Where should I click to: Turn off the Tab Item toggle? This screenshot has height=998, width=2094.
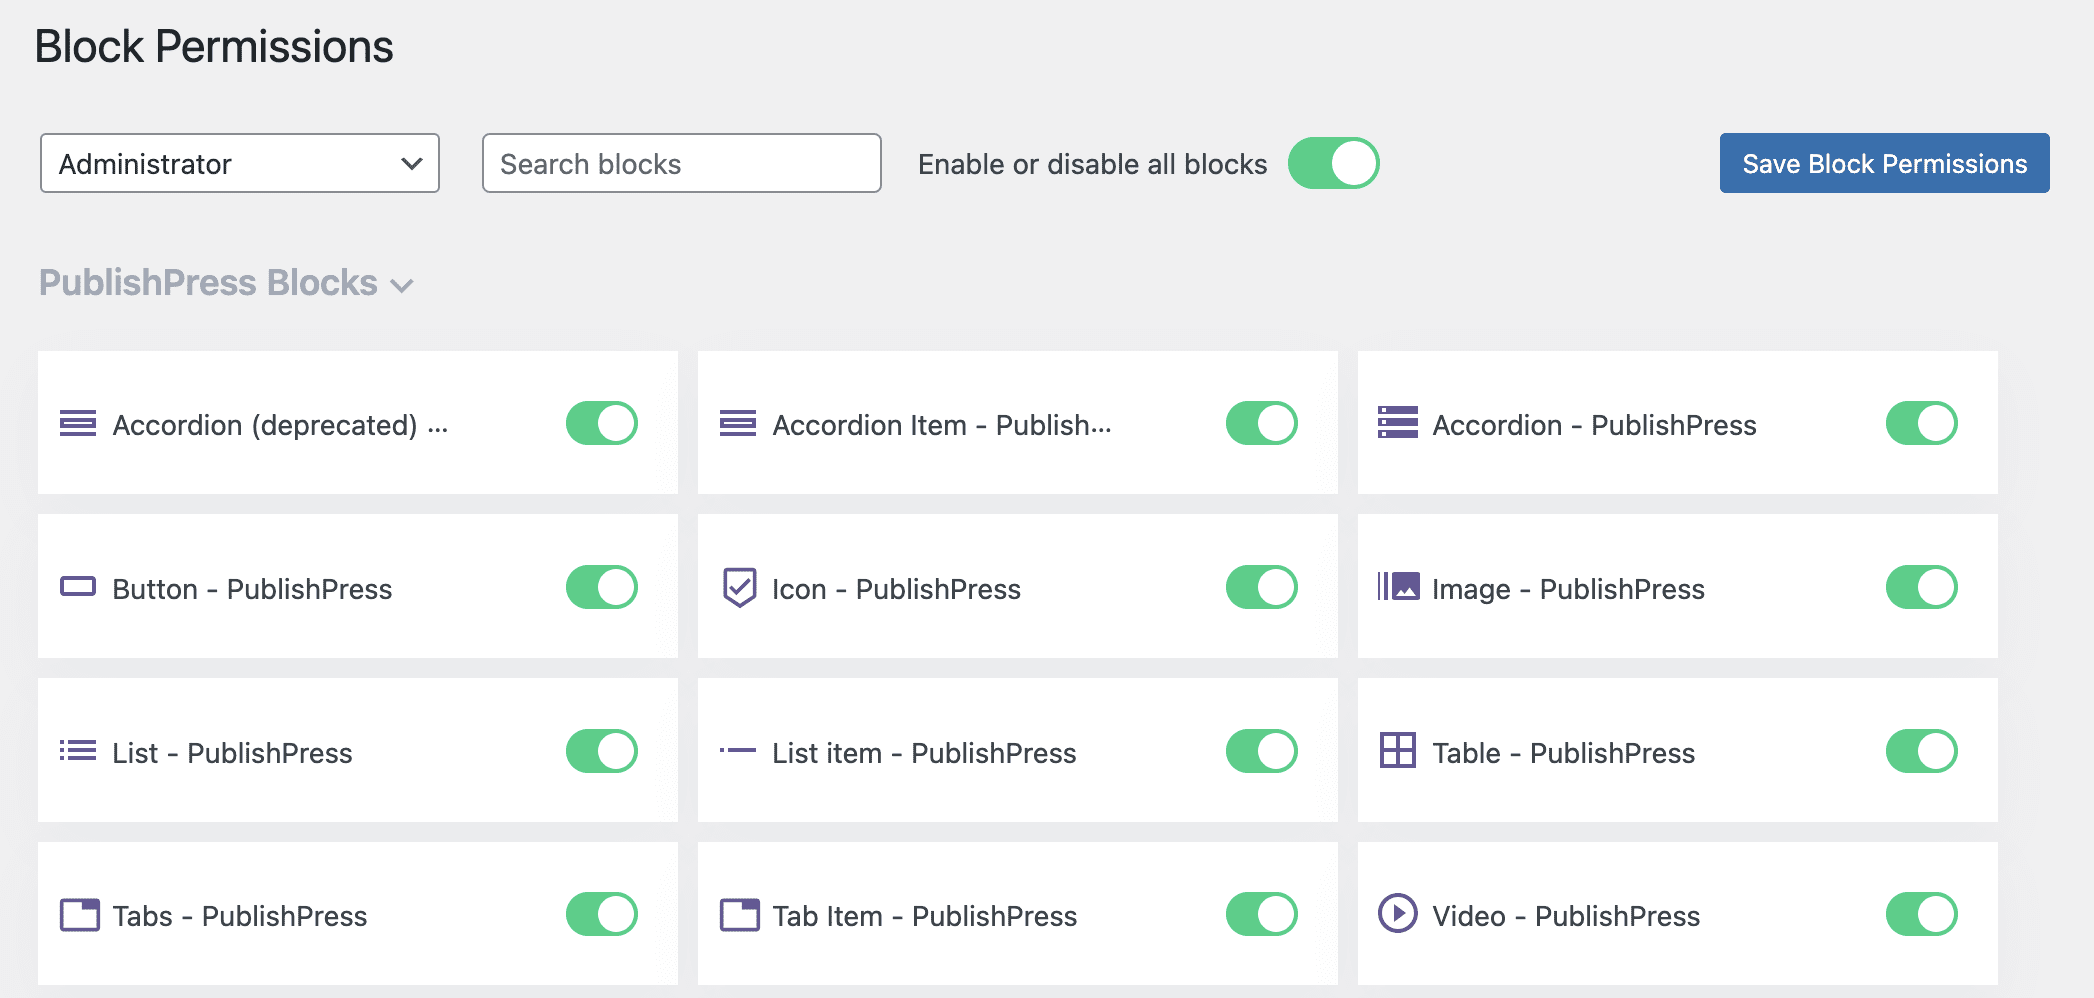(1261, 914)
